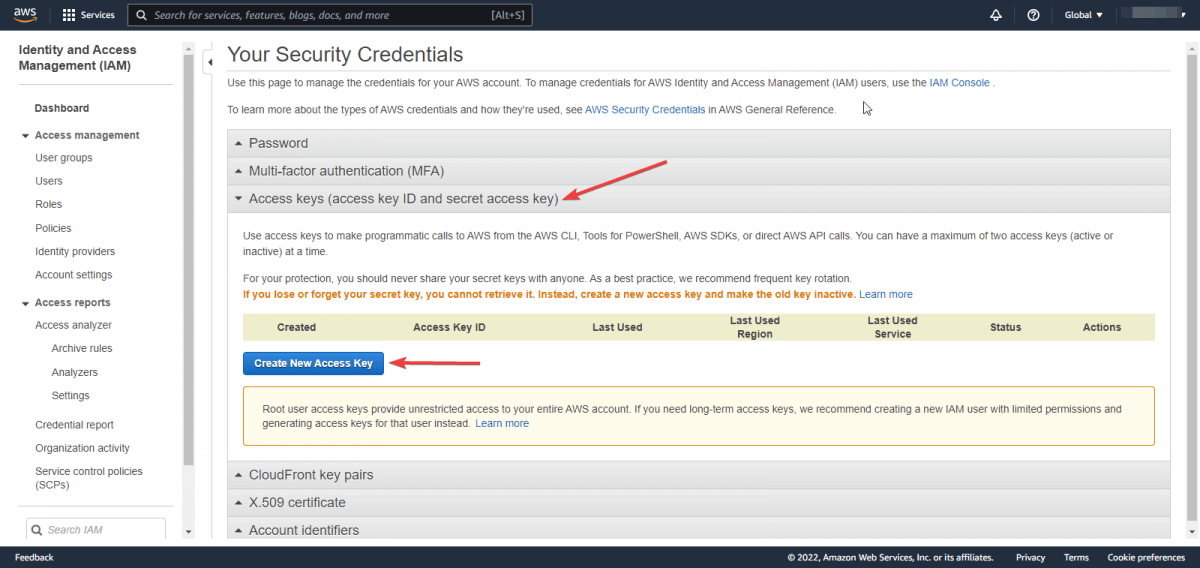Screen dimensions: 1200x568
Task: Click the Last Used Service column header
Action: pyautogui.click(x=892, y=327)
